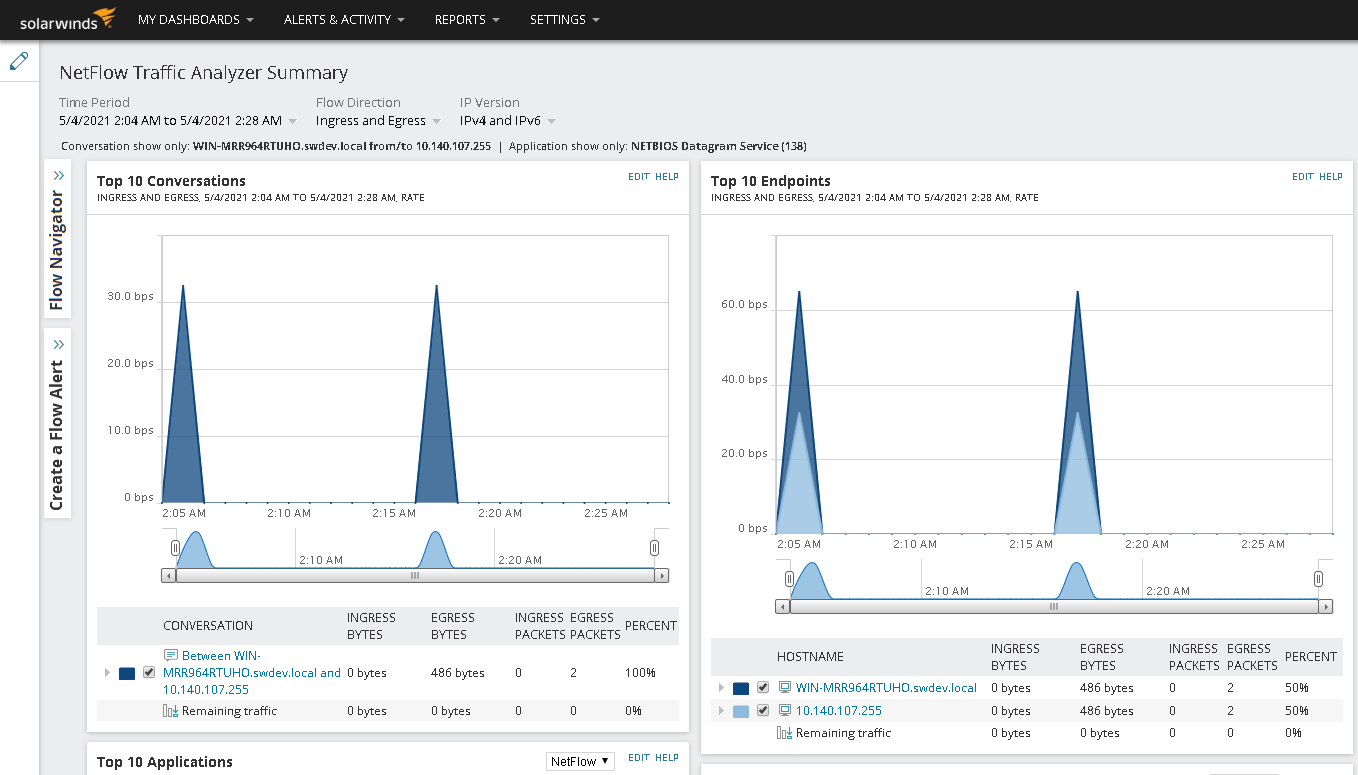The image size is (1358, 775).
Task: Expand the WIN-MRR964RTUHO.swdev.local endpoint row
Action: pyautogui.click(x=721, y=687)
